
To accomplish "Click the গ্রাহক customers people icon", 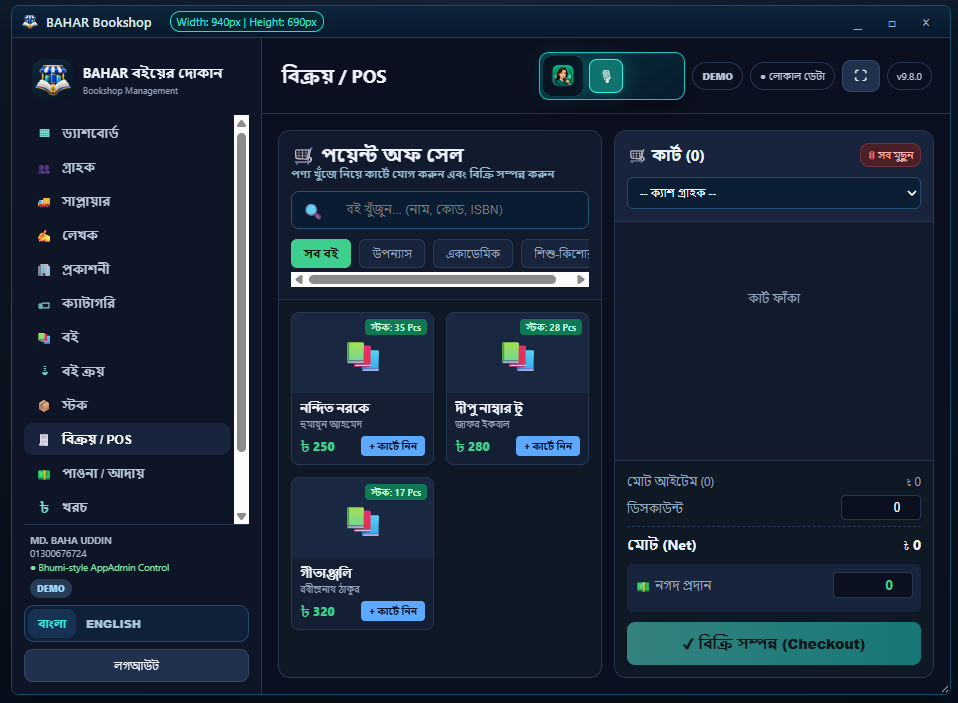I will point(44,169).
